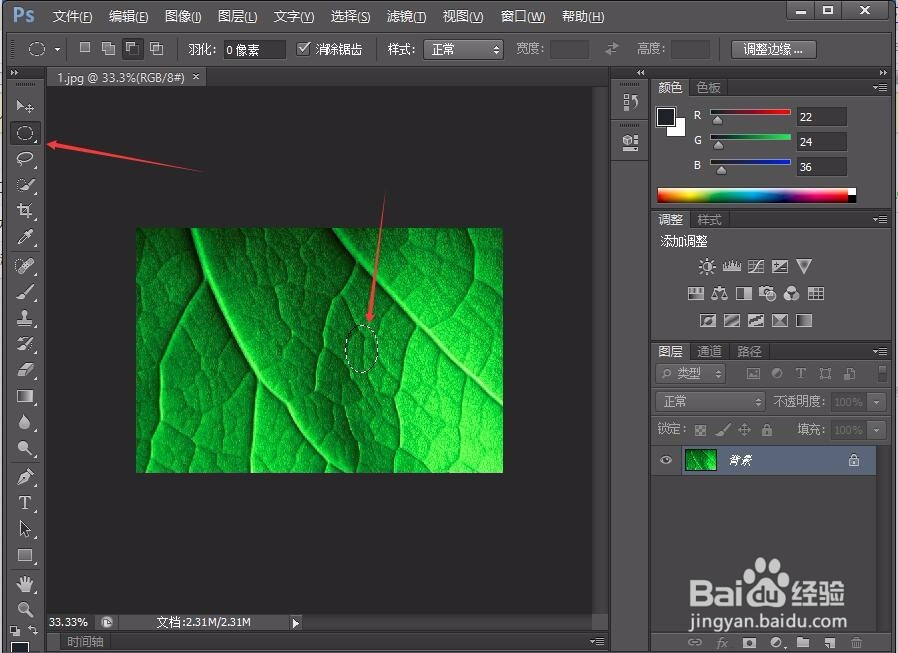
Task: Select the Healing Brush tool
Action: [x=25, y=265]
